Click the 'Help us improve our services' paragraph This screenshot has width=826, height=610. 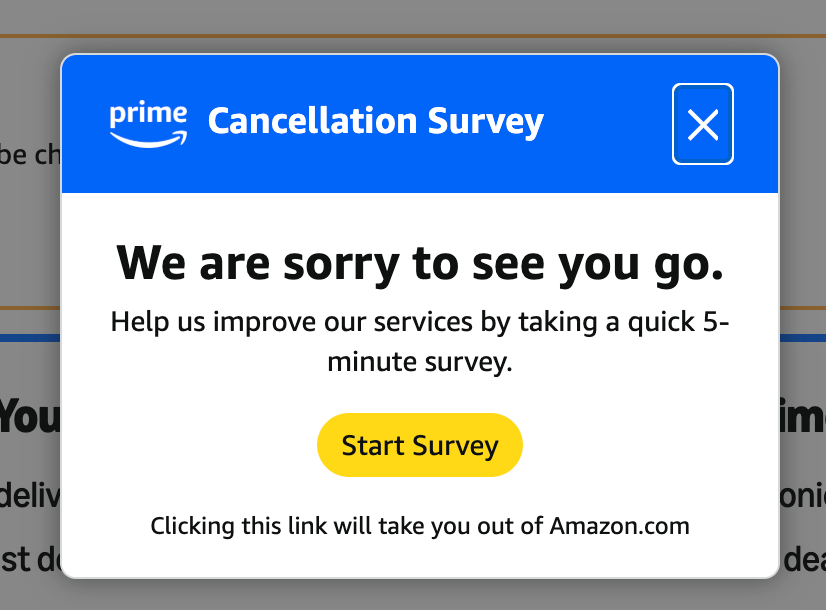pos(420,342)
